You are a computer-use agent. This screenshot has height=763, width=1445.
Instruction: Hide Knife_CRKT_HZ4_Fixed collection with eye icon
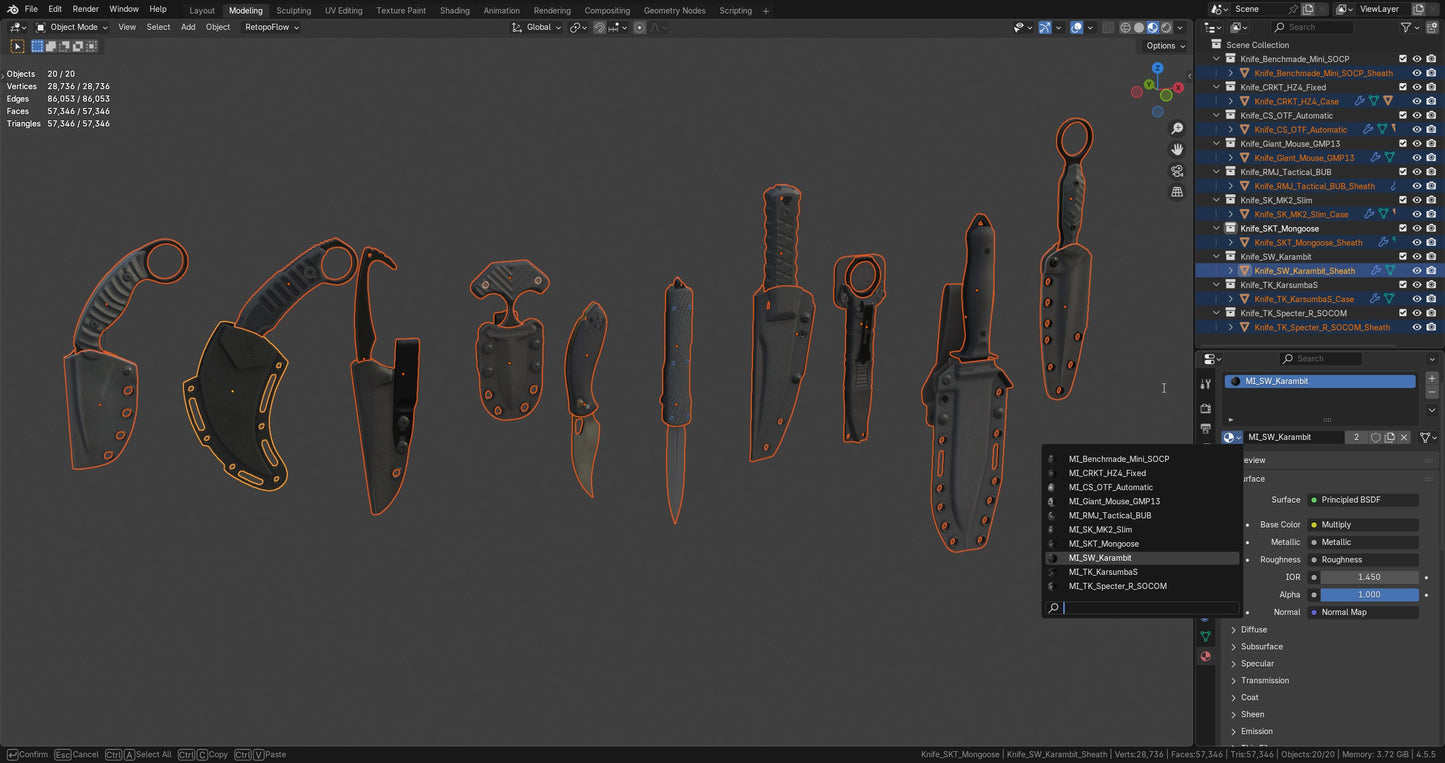1417,87
